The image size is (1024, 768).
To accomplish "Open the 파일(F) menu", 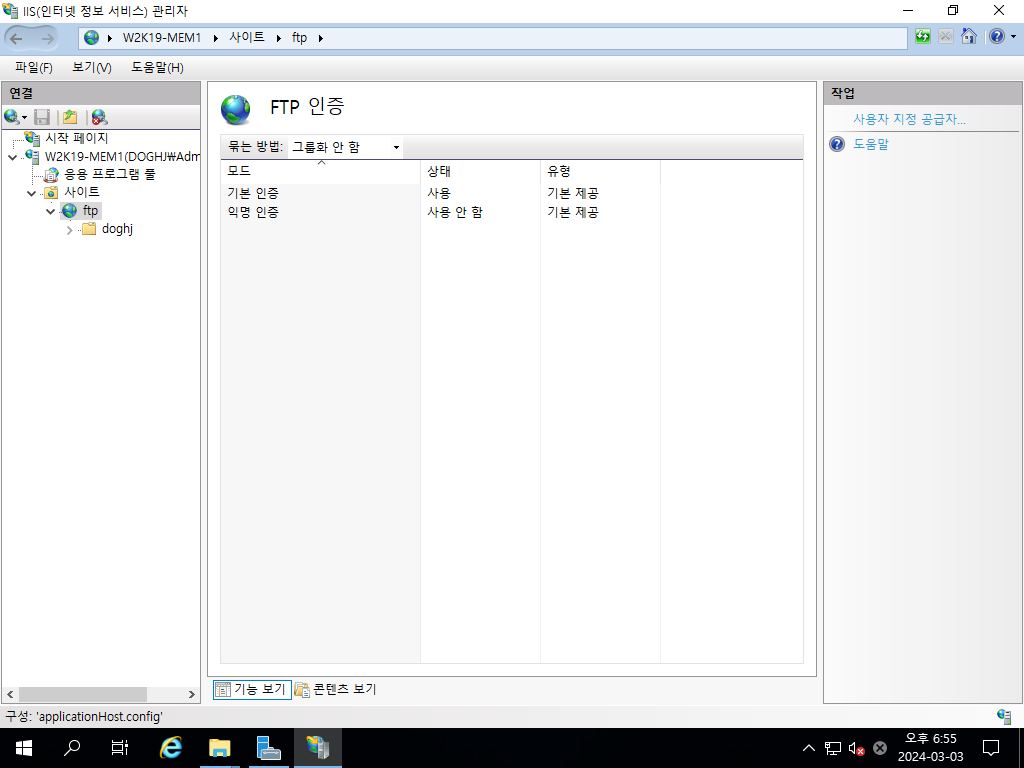I will pyautogui.click(x=34, y=67).
